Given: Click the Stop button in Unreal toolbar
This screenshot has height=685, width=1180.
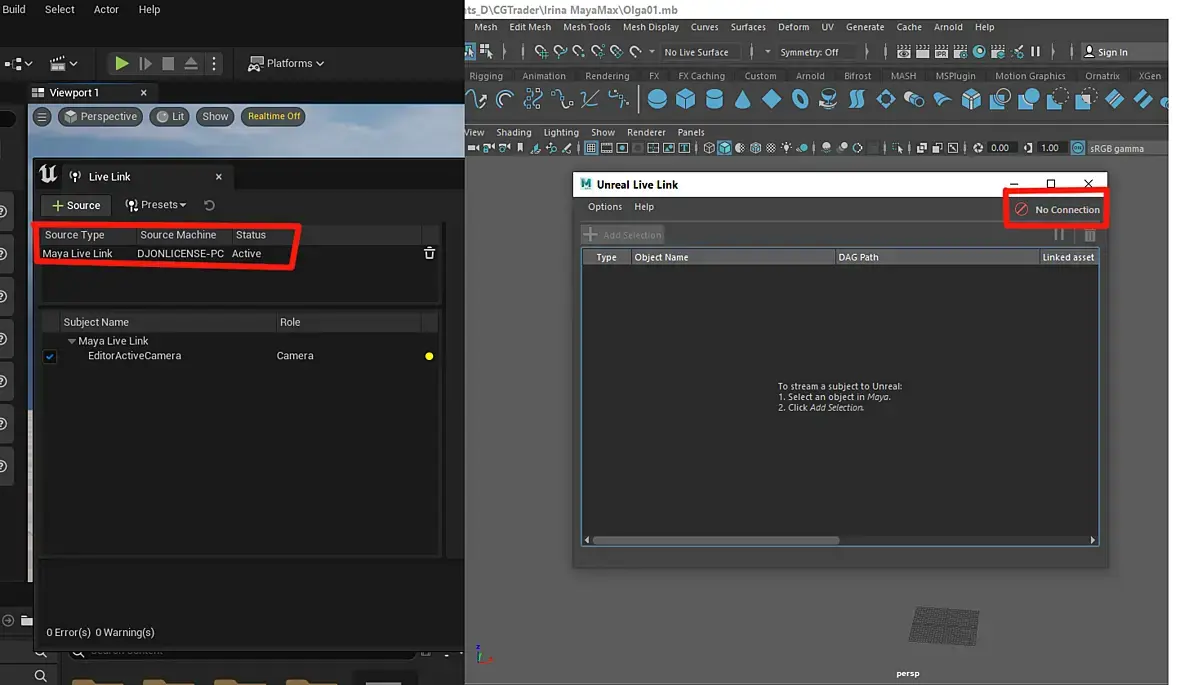Looking at the screenshot, I should [x=169, y=63].
